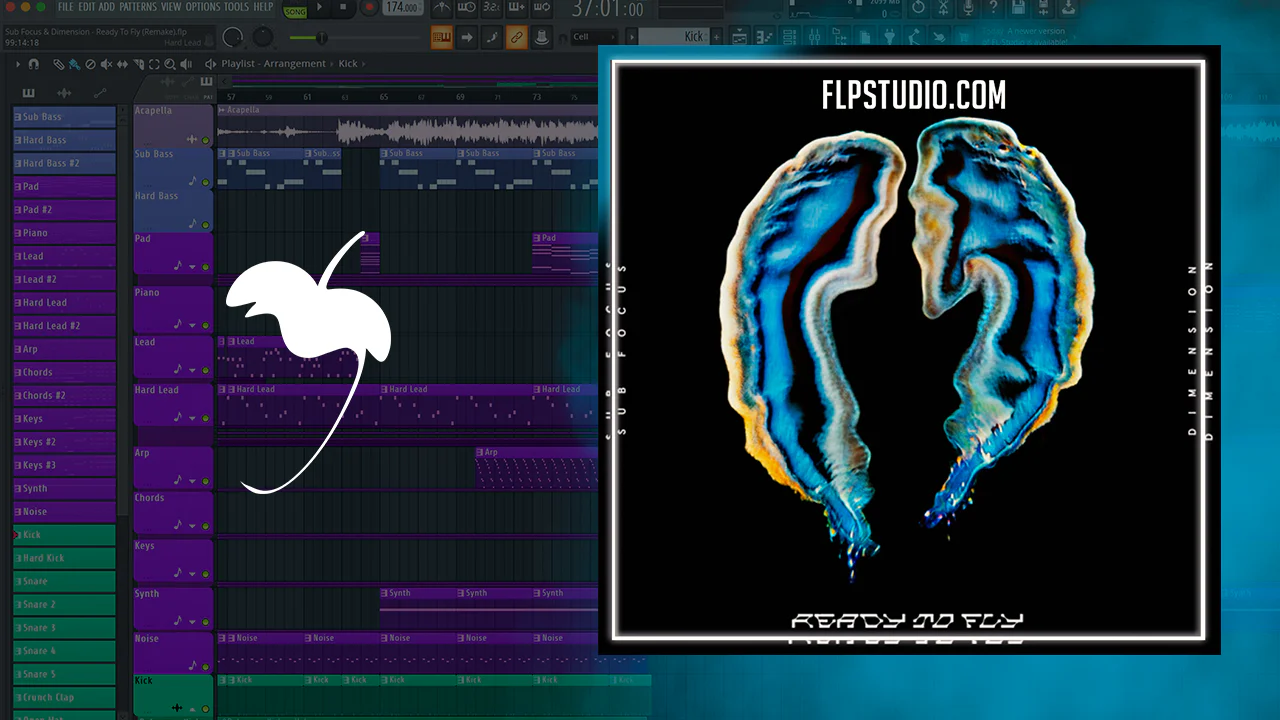The height and width of the screenshot is (720, 1280).
Task: Select the paint brush tool in Playlist
Action: coord(74,64)
